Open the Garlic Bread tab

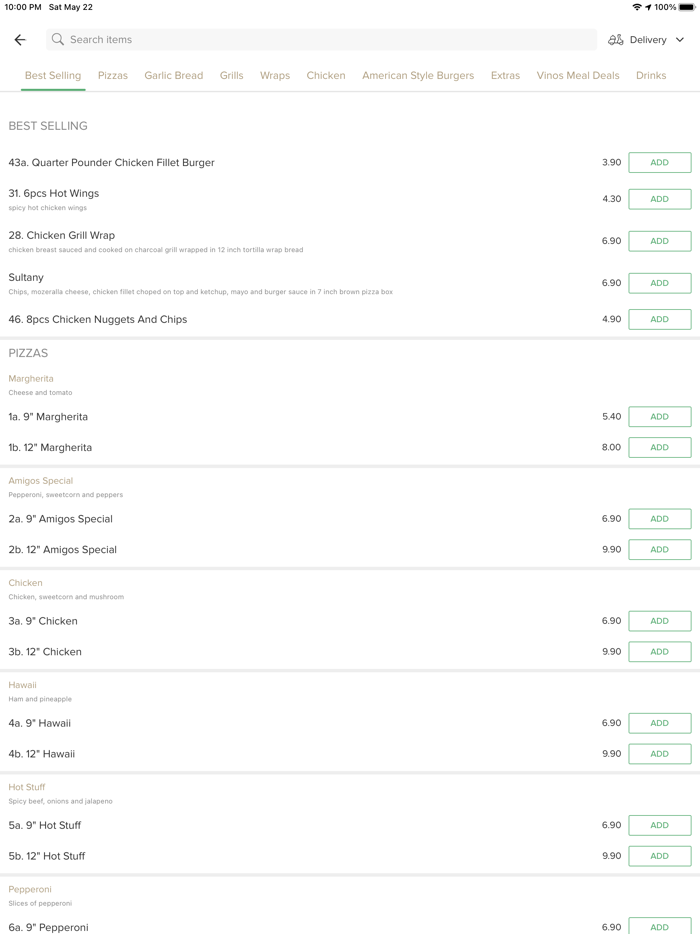(173, 75)
